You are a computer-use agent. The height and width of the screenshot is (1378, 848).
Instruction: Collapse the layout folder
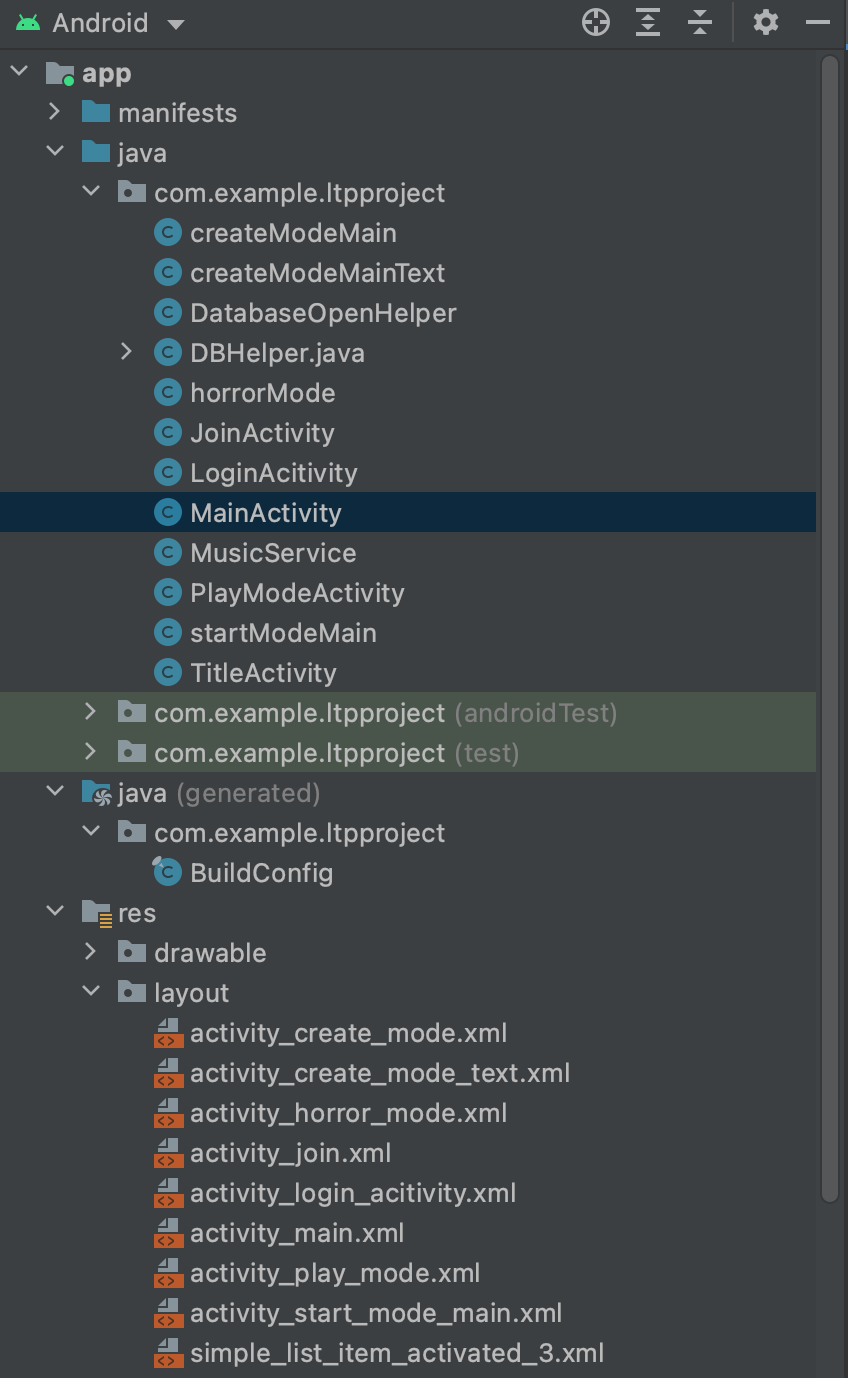pos(91,992)
